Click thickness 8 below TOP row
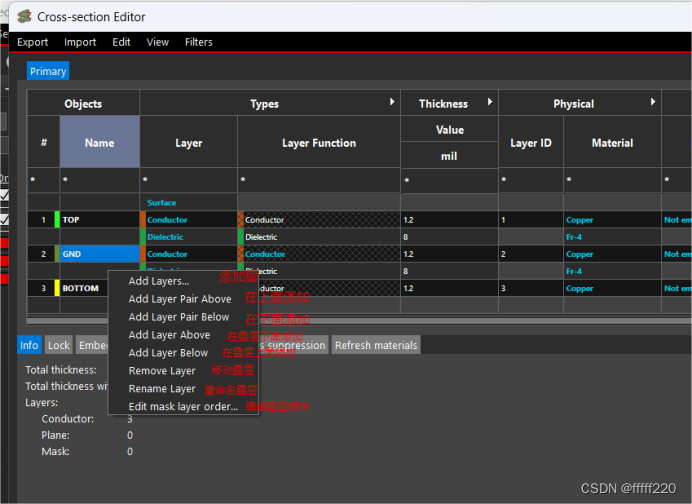This screenshot has width=692, height=504. 449,237
